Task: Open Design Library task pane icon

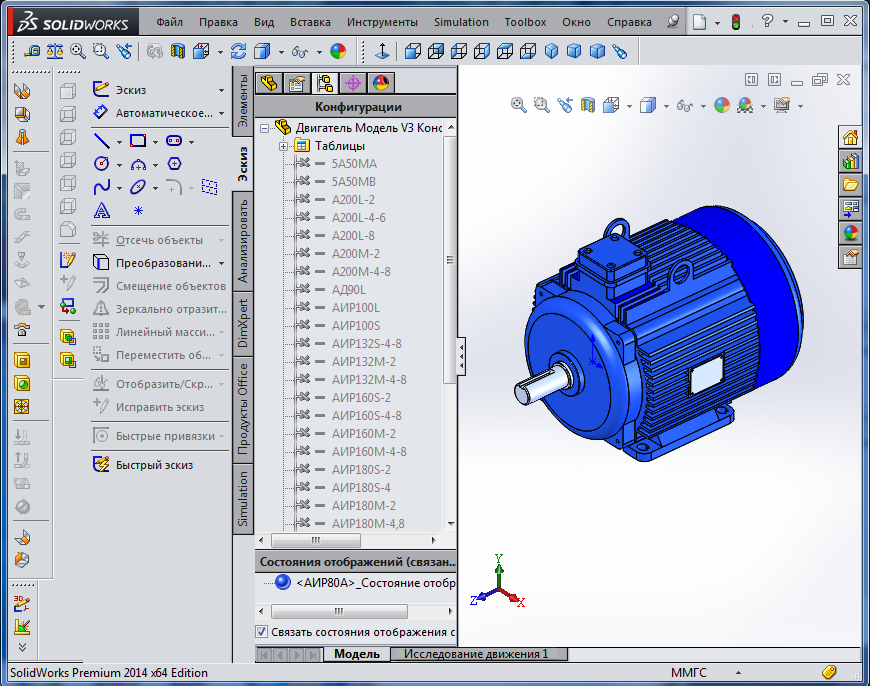Action: [x=850, y=162]
